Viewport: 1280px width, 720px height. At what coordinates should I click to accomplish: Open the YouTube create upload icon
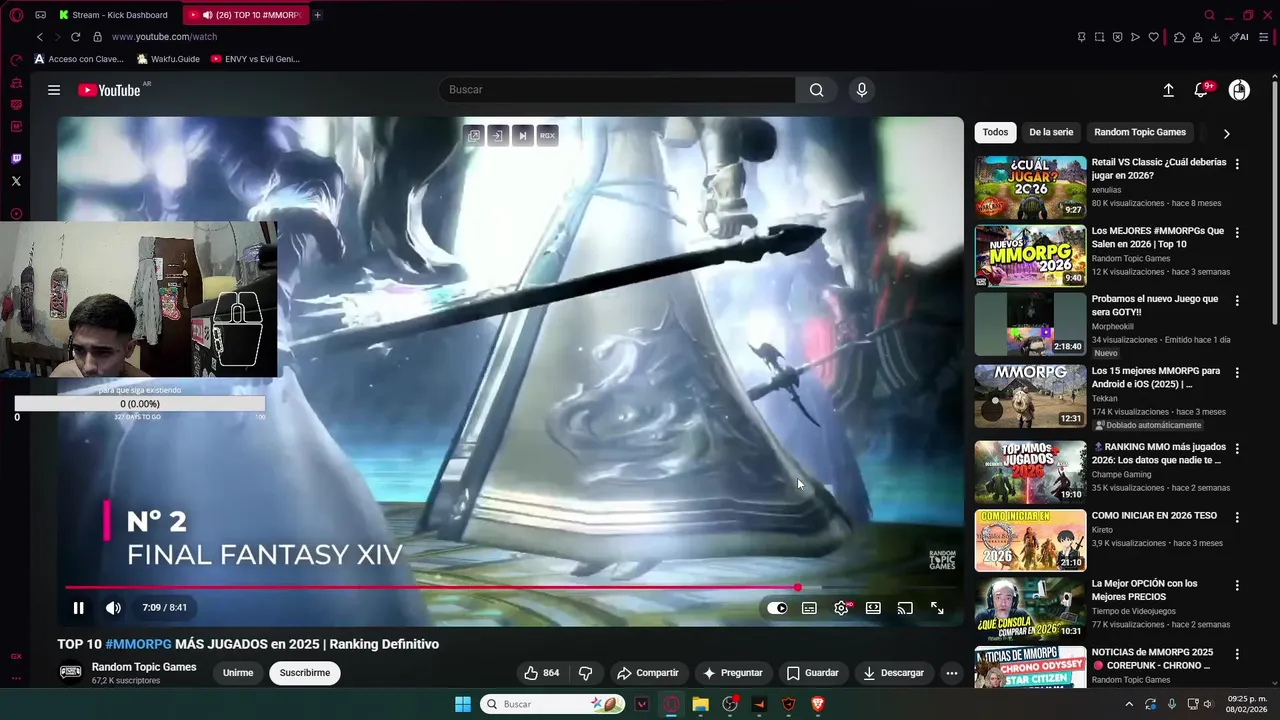(1168, 90)
